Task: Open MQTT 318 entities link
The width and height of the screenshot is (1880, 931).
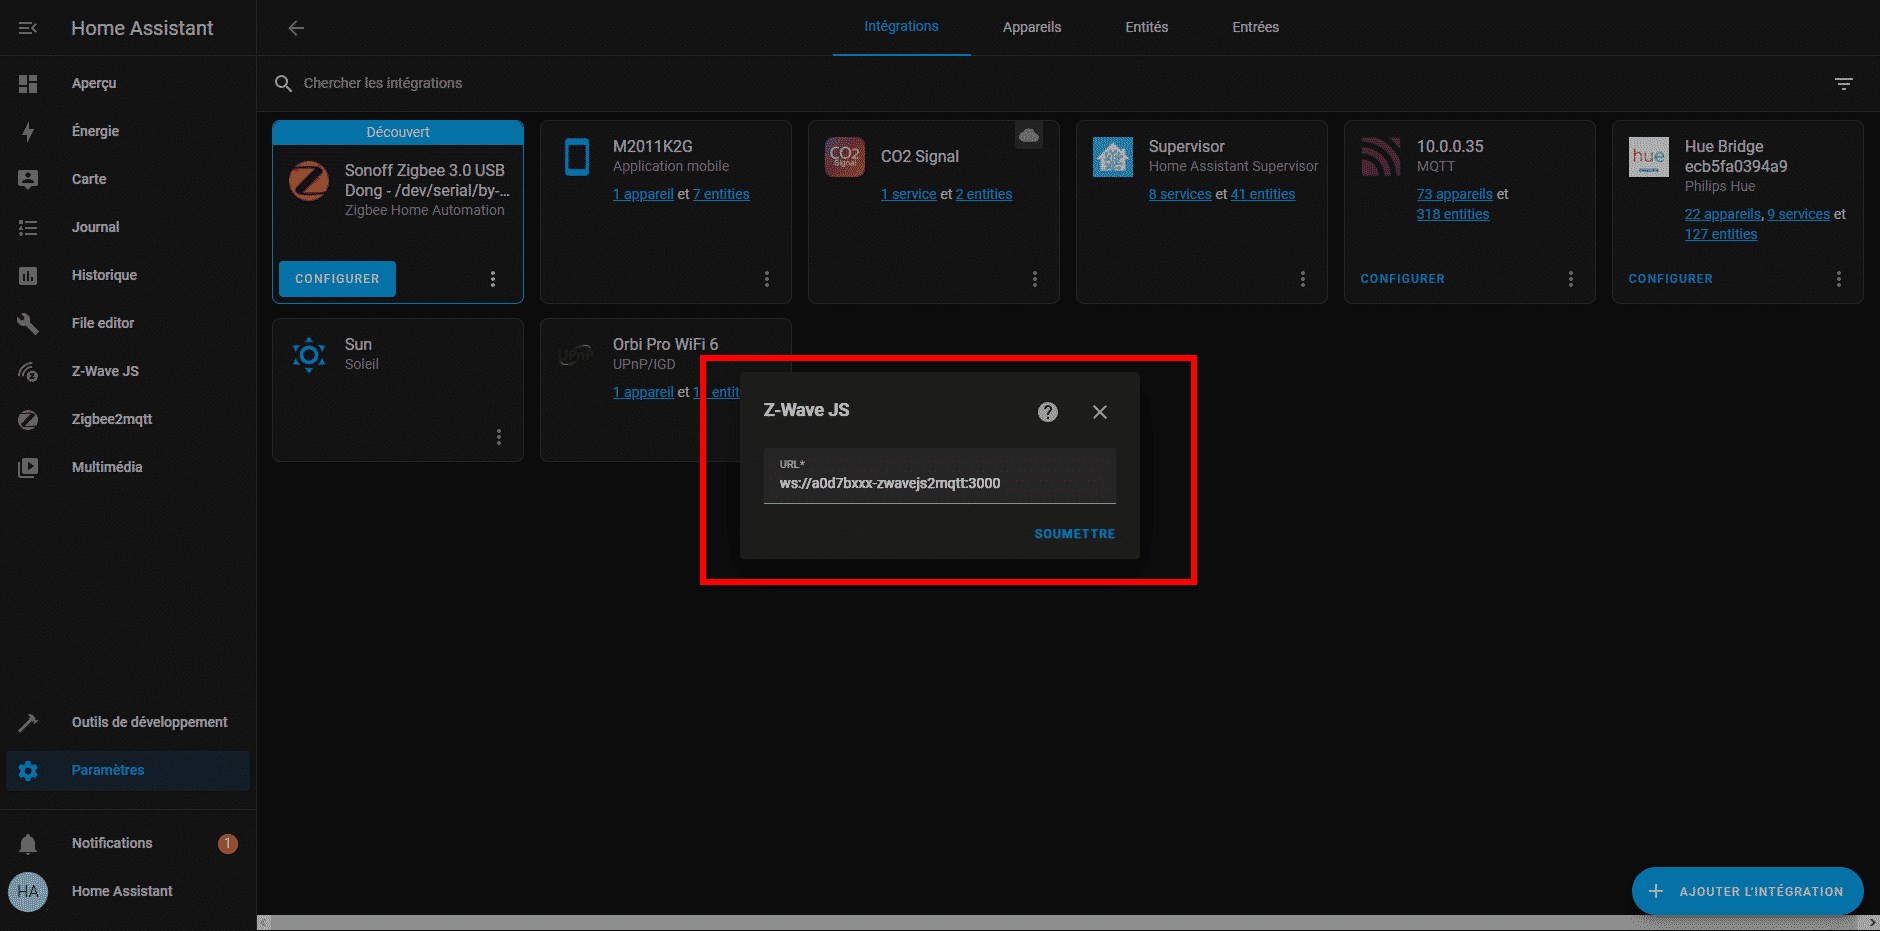Action: (x=1452, y=214)
